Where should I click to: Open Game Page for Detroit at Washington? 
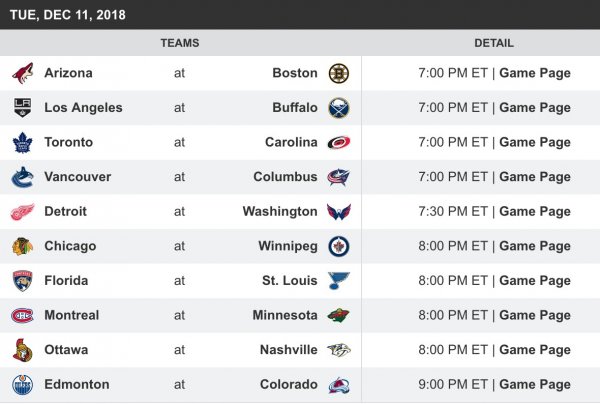[534, 212]
